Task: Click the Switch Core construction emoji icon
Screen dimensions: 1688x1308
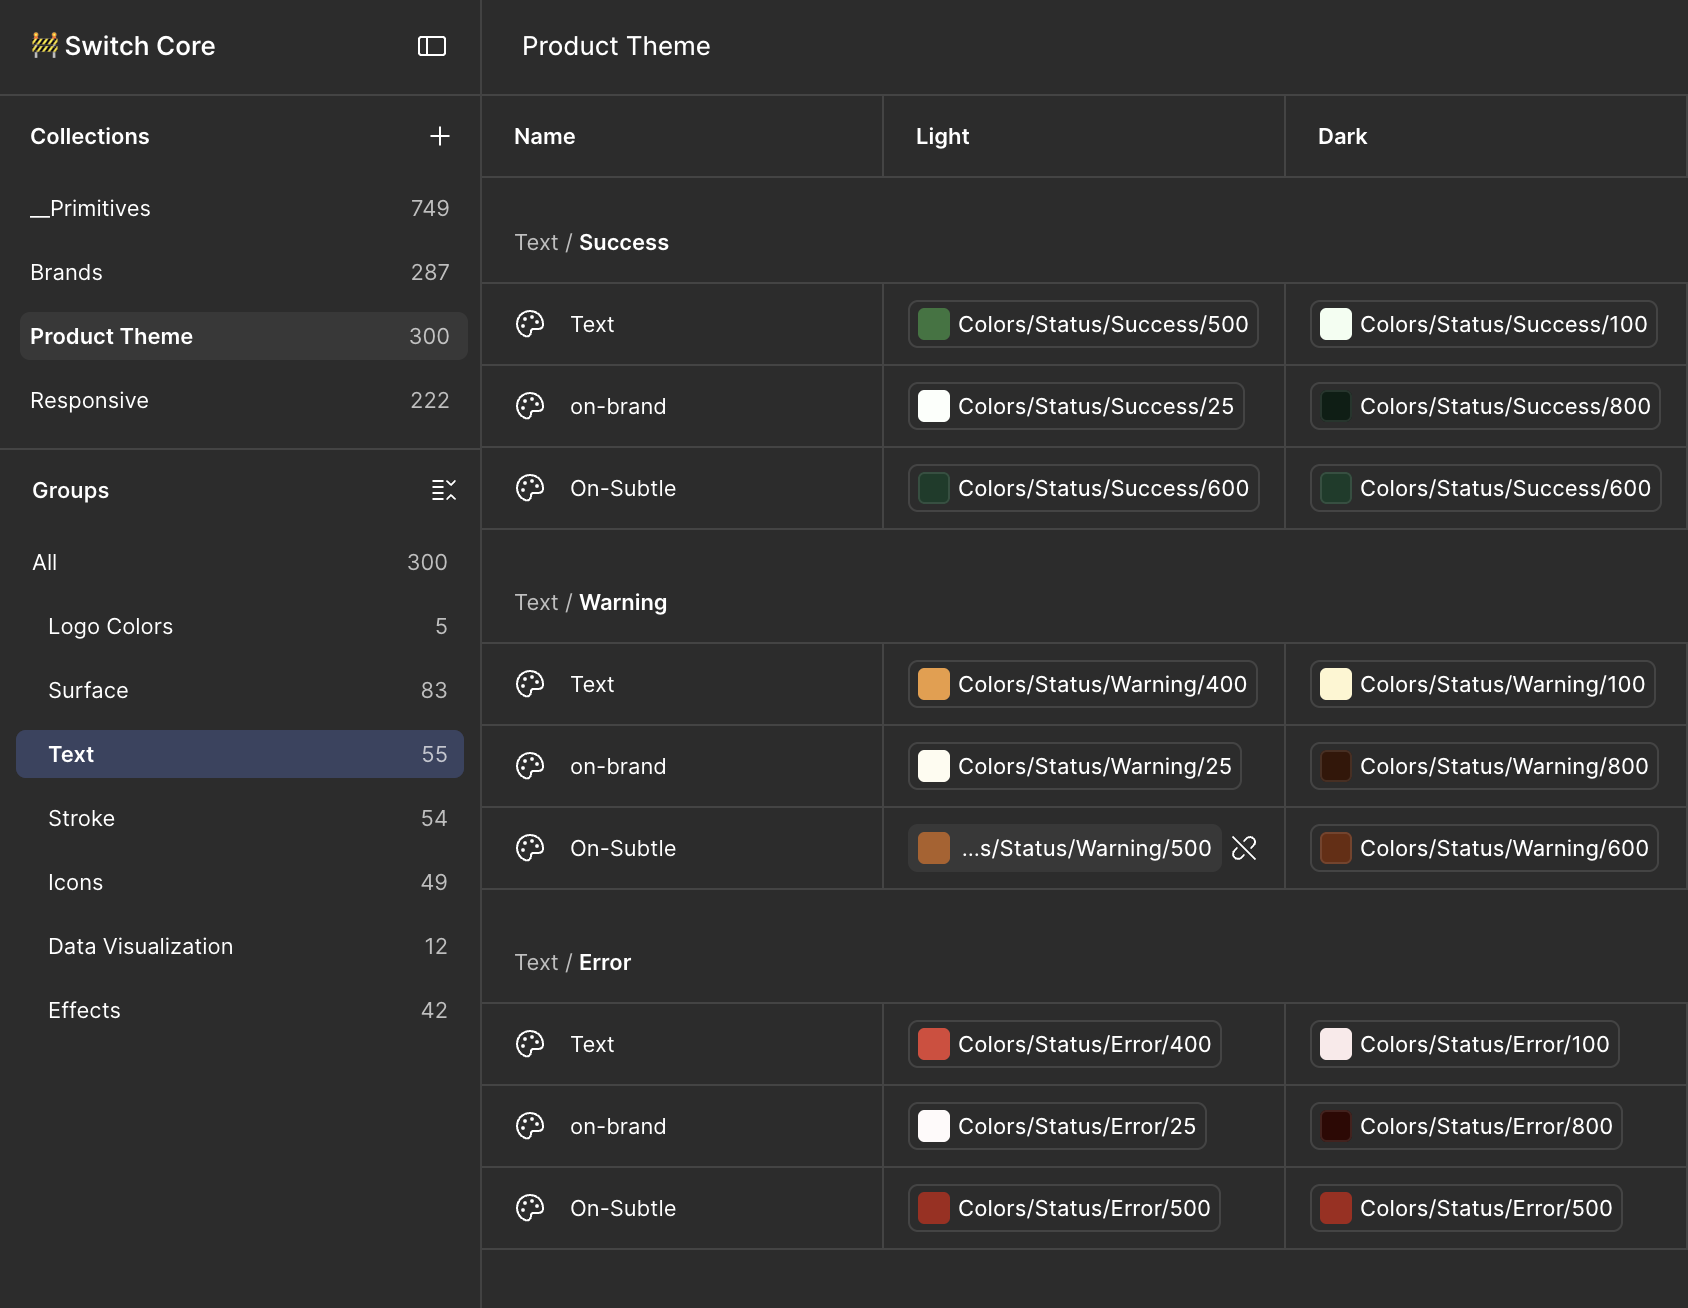Action: (x=44, y=45)
